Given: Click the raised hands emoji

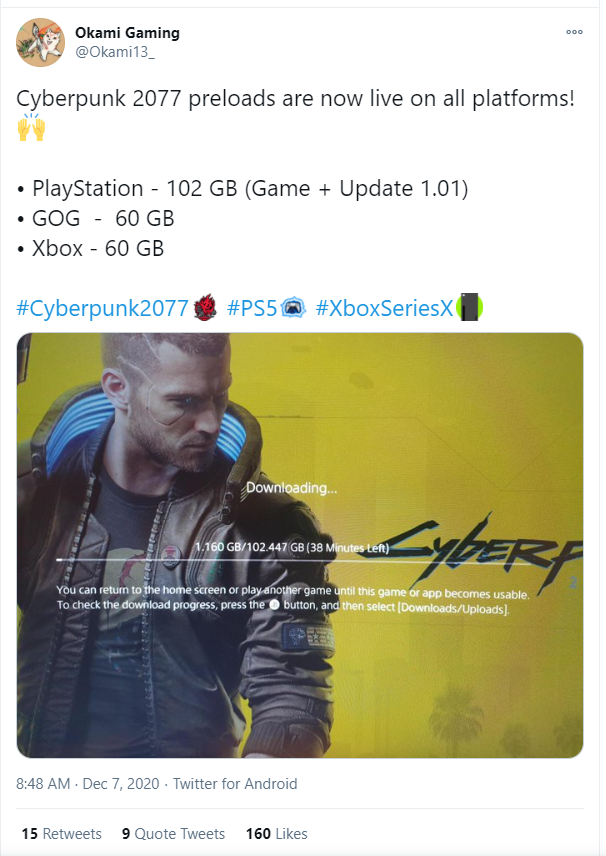Looking at the screenshot, I should pyautogui.click(x=31, y=127).
